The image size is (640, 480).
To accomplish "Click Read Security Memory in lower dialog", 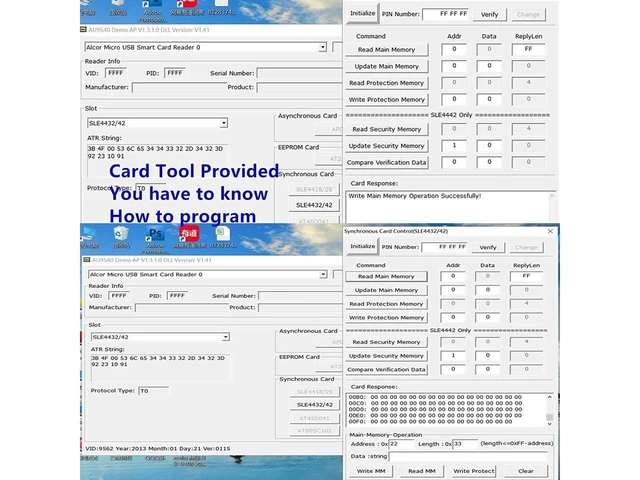I will pyautogui.click(x=386, y=342).
